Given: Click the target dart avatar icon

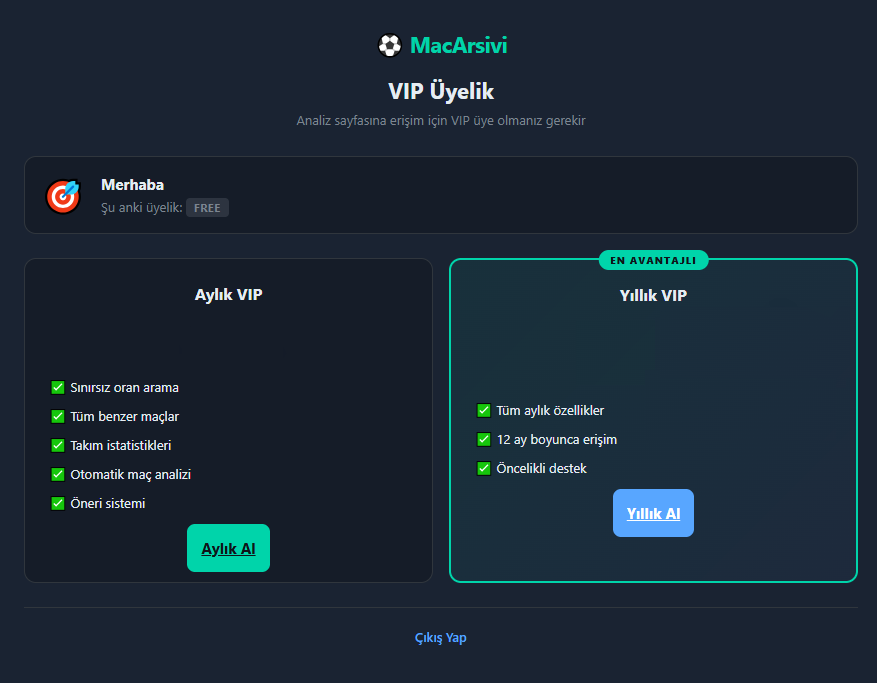Looking at the screenshot, I should [63, 196].
